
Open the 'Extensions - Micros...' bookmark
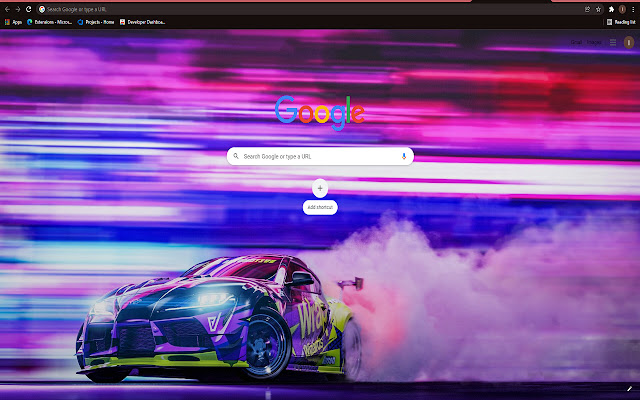click(x=49, y=22)
